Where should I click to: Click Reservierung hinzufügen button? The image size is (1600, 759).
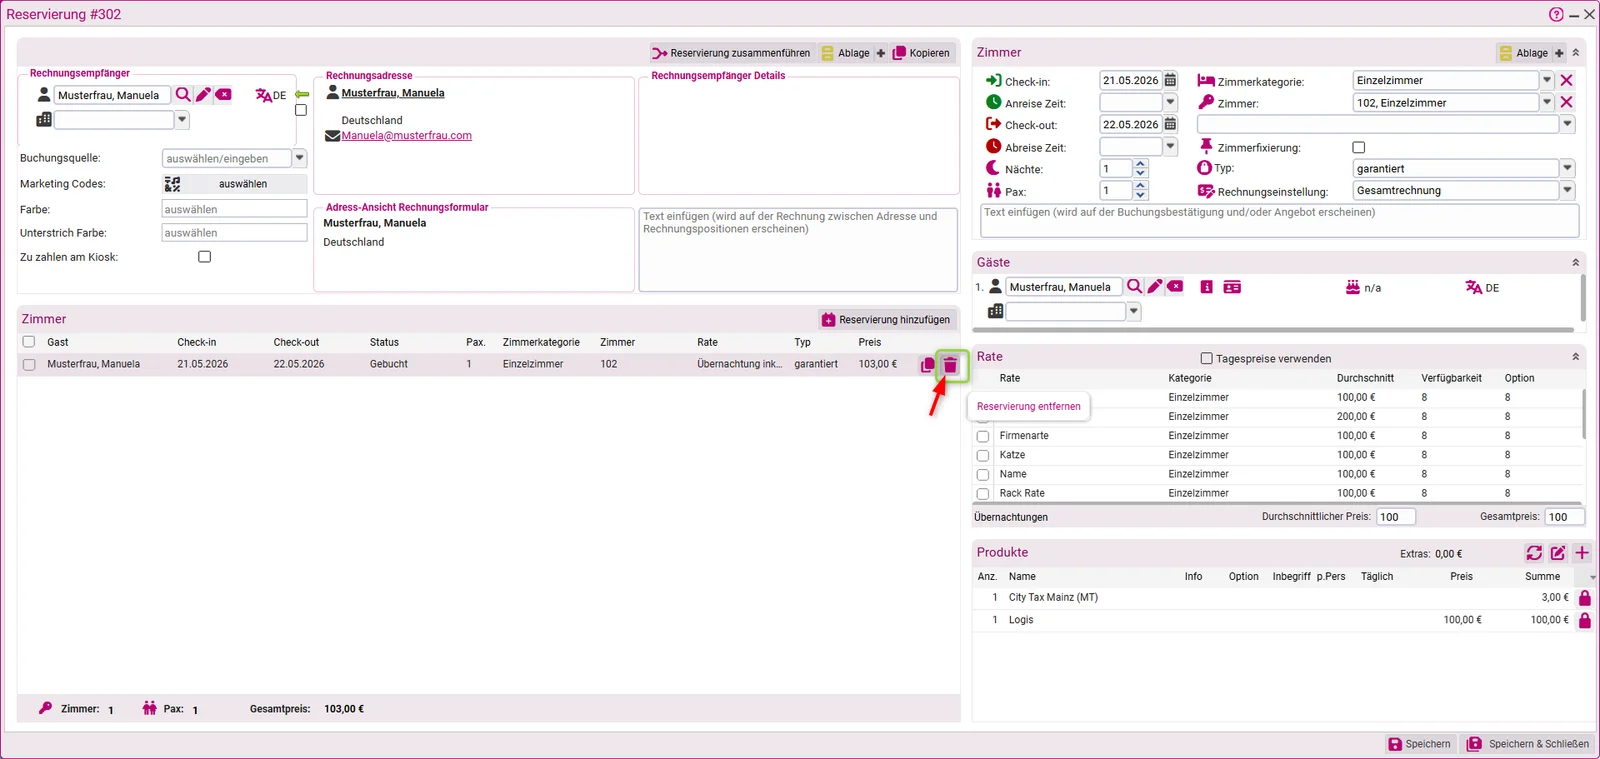tap(886, 320)
